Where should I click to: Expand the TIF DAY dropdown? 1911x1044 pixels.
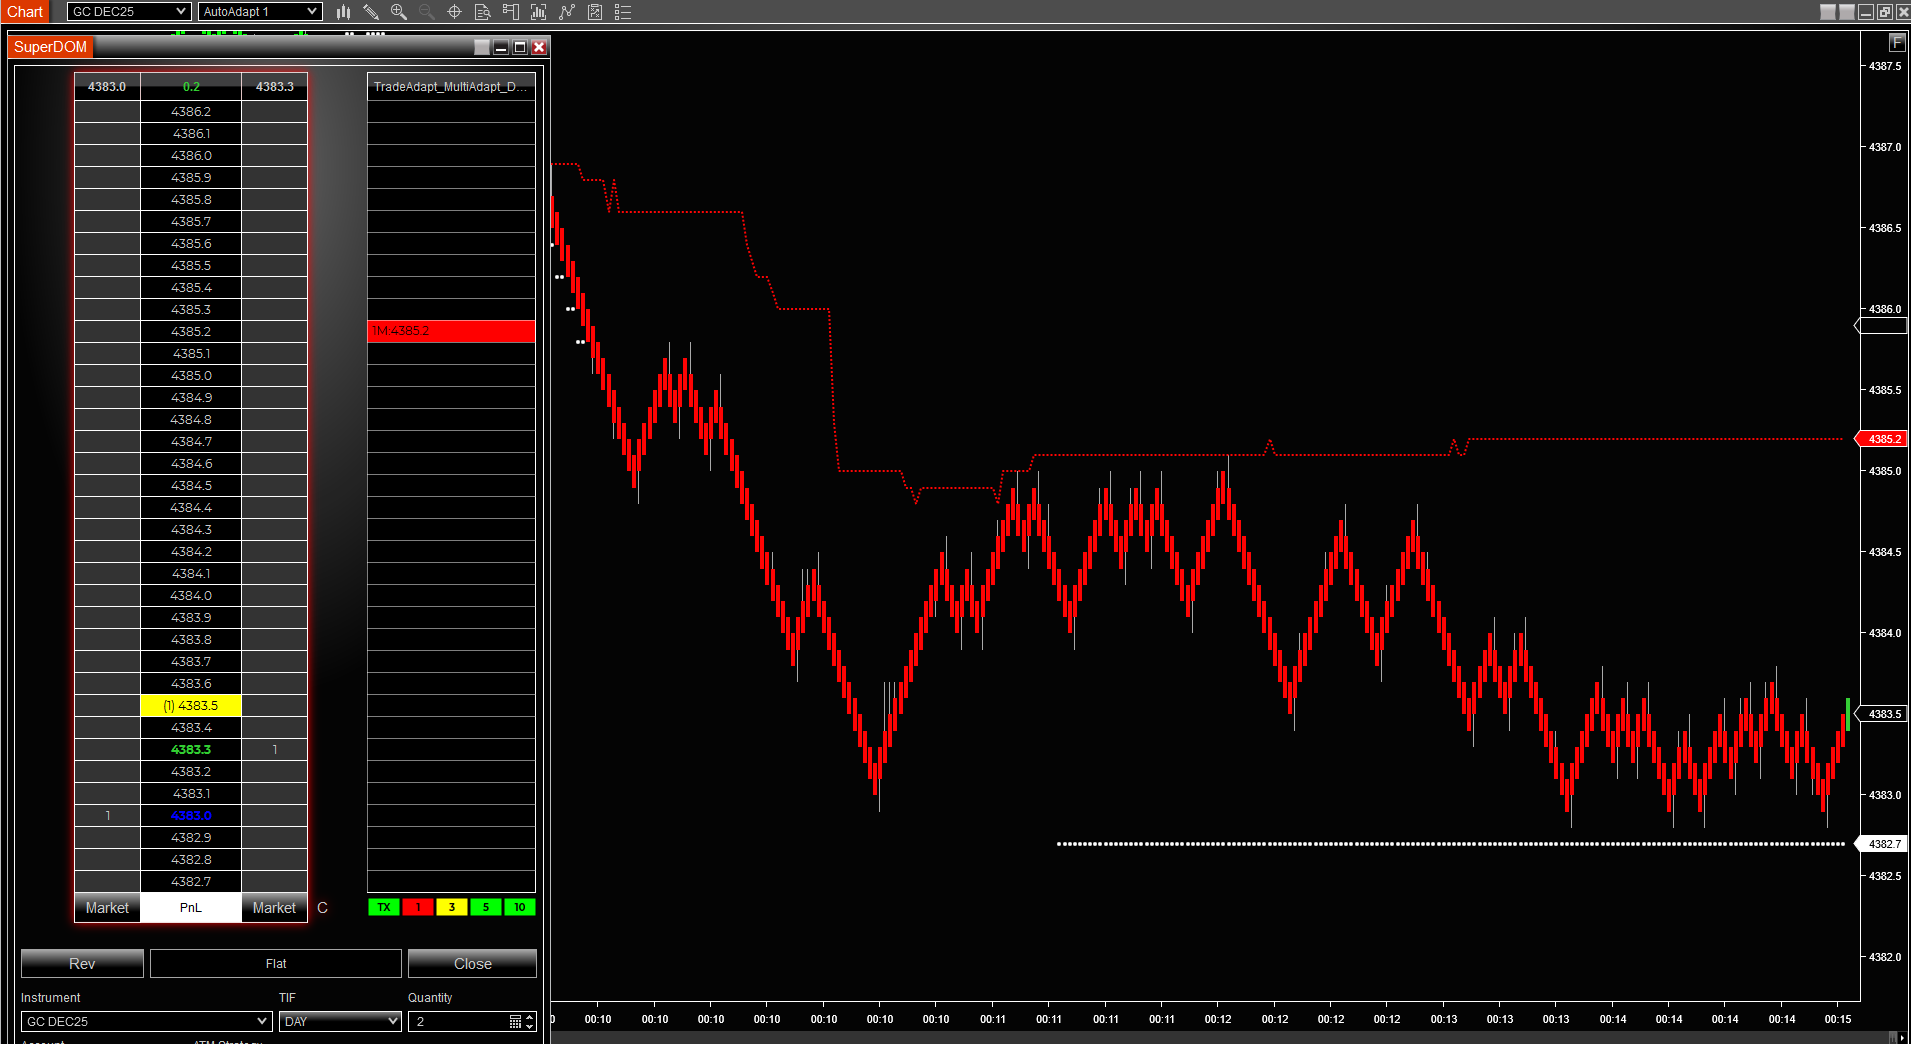point(340,1021)
